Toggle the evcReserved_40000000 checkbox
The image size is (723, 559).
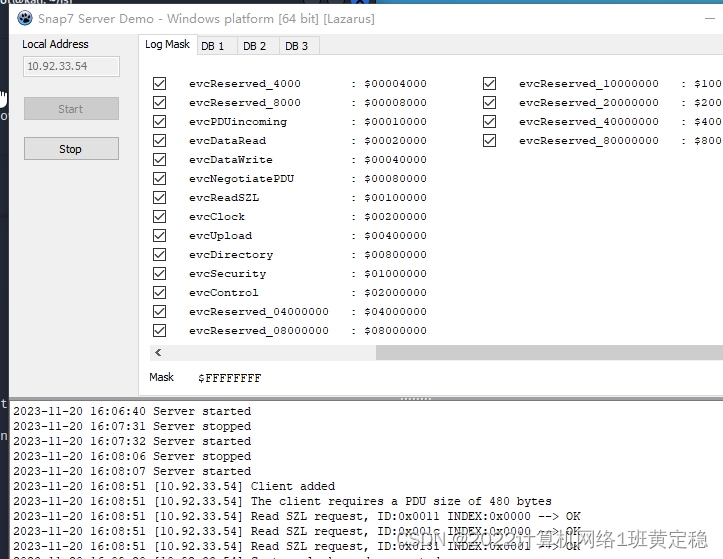click(490, 121)
